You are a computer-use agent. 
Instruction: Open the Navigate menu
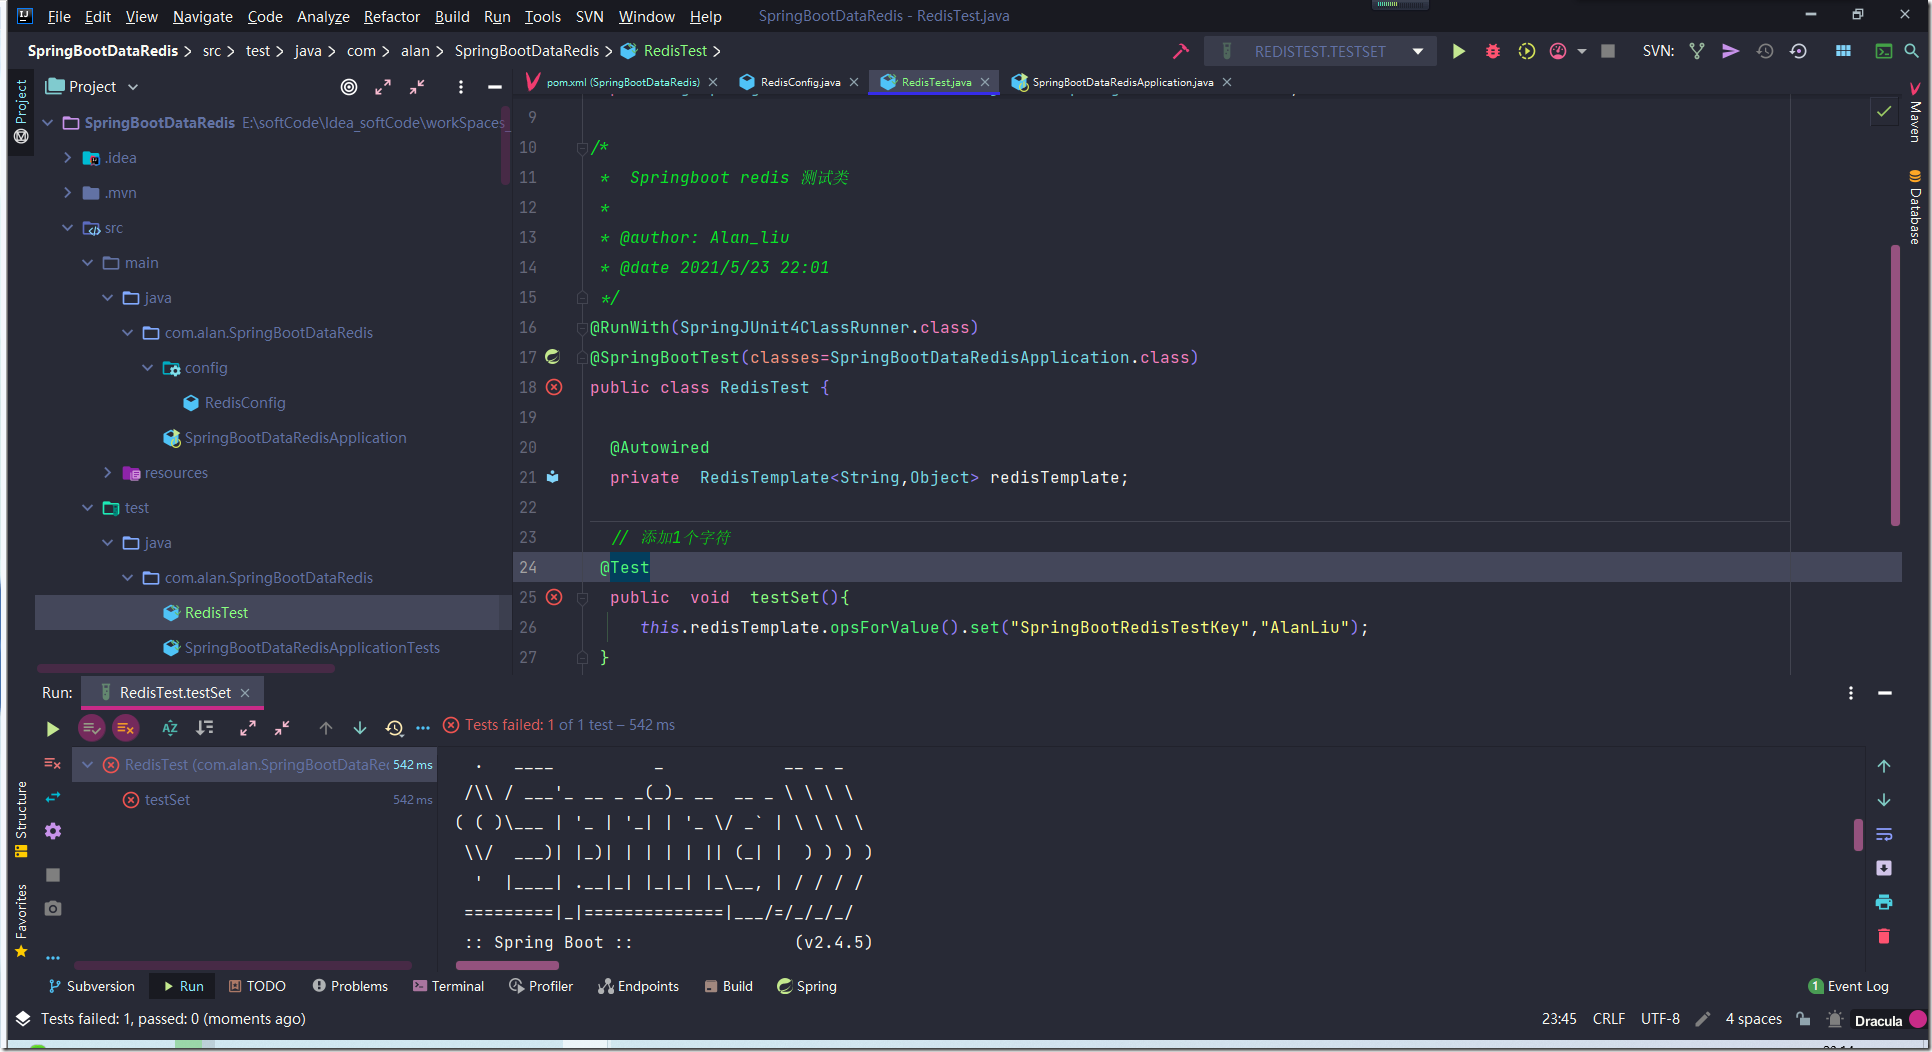202,16
